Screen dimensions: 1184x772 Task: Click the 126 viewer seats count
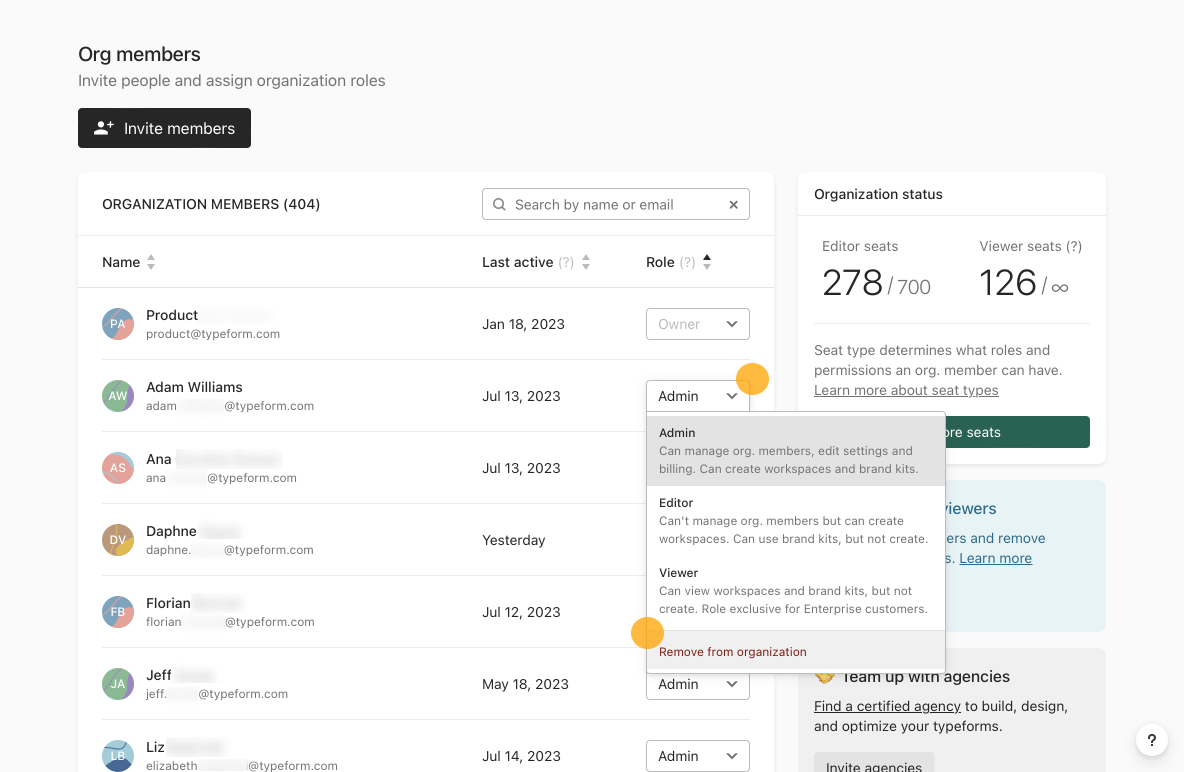point(1007,283)
